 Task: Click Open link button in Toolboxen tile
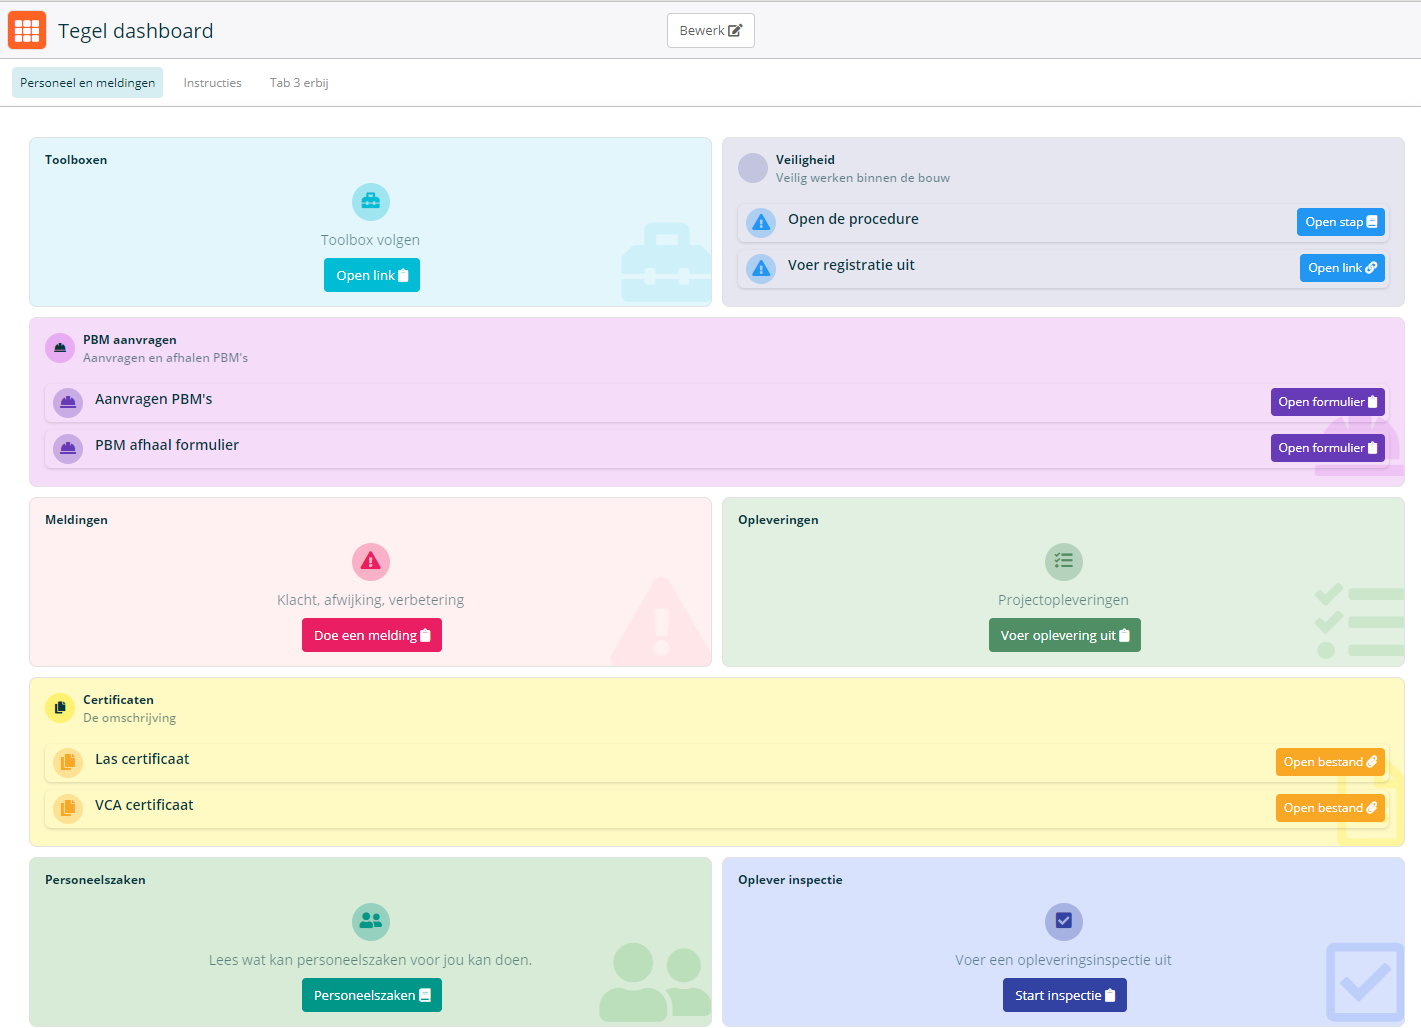point(371,275)
